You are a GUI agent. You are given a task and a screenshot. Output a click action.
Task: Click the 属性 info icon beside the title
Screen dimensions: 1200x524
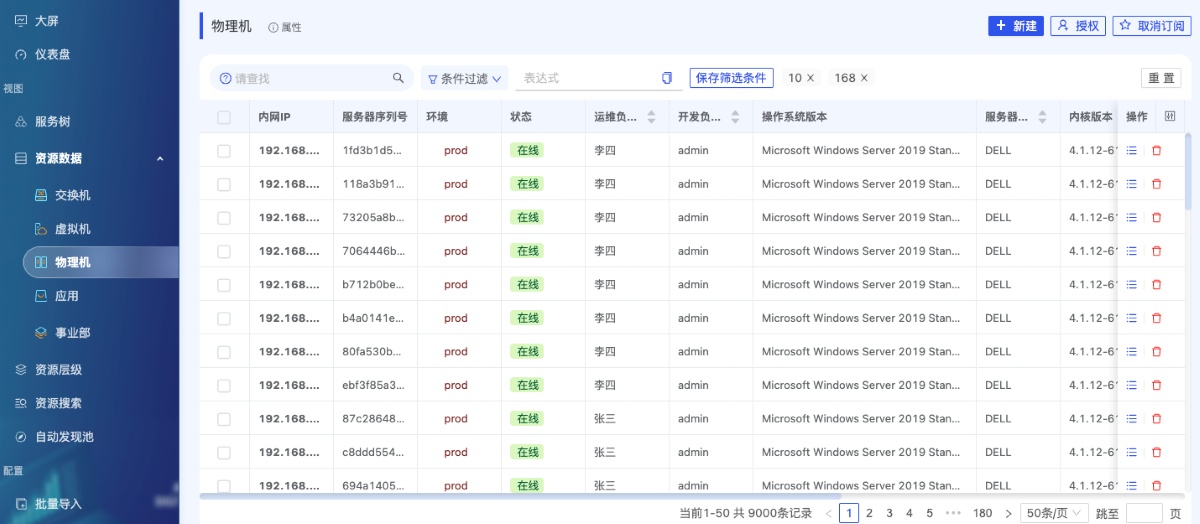[x=274, y=28]
